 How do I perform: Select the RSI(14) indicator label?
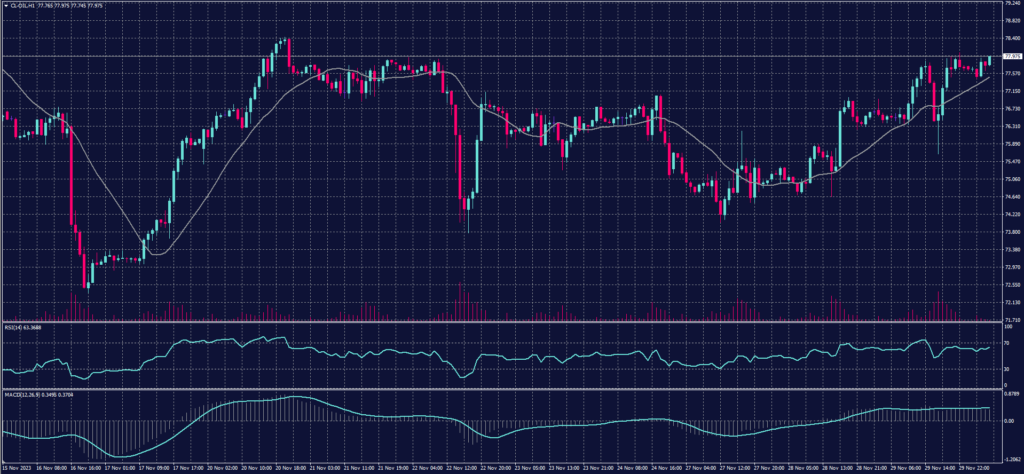[14, 325]
